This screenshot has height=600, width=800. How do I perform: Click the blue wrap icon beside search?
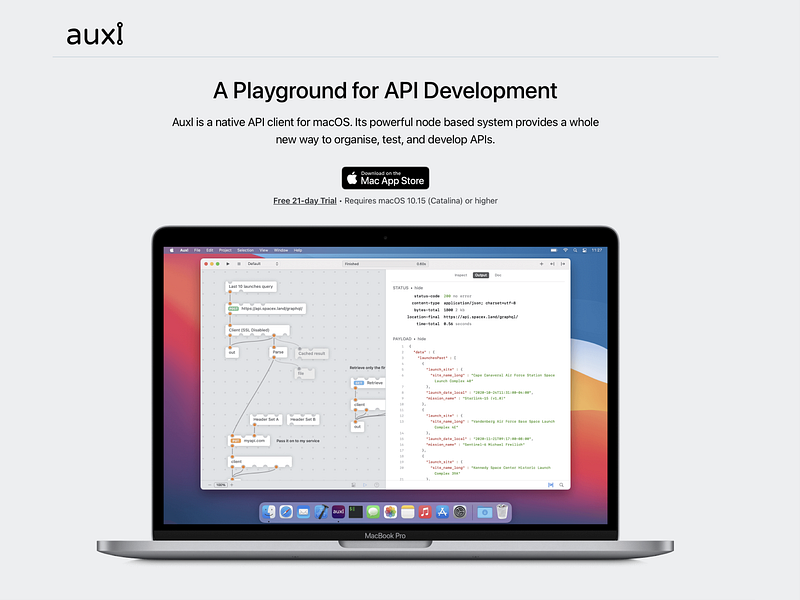549,485
